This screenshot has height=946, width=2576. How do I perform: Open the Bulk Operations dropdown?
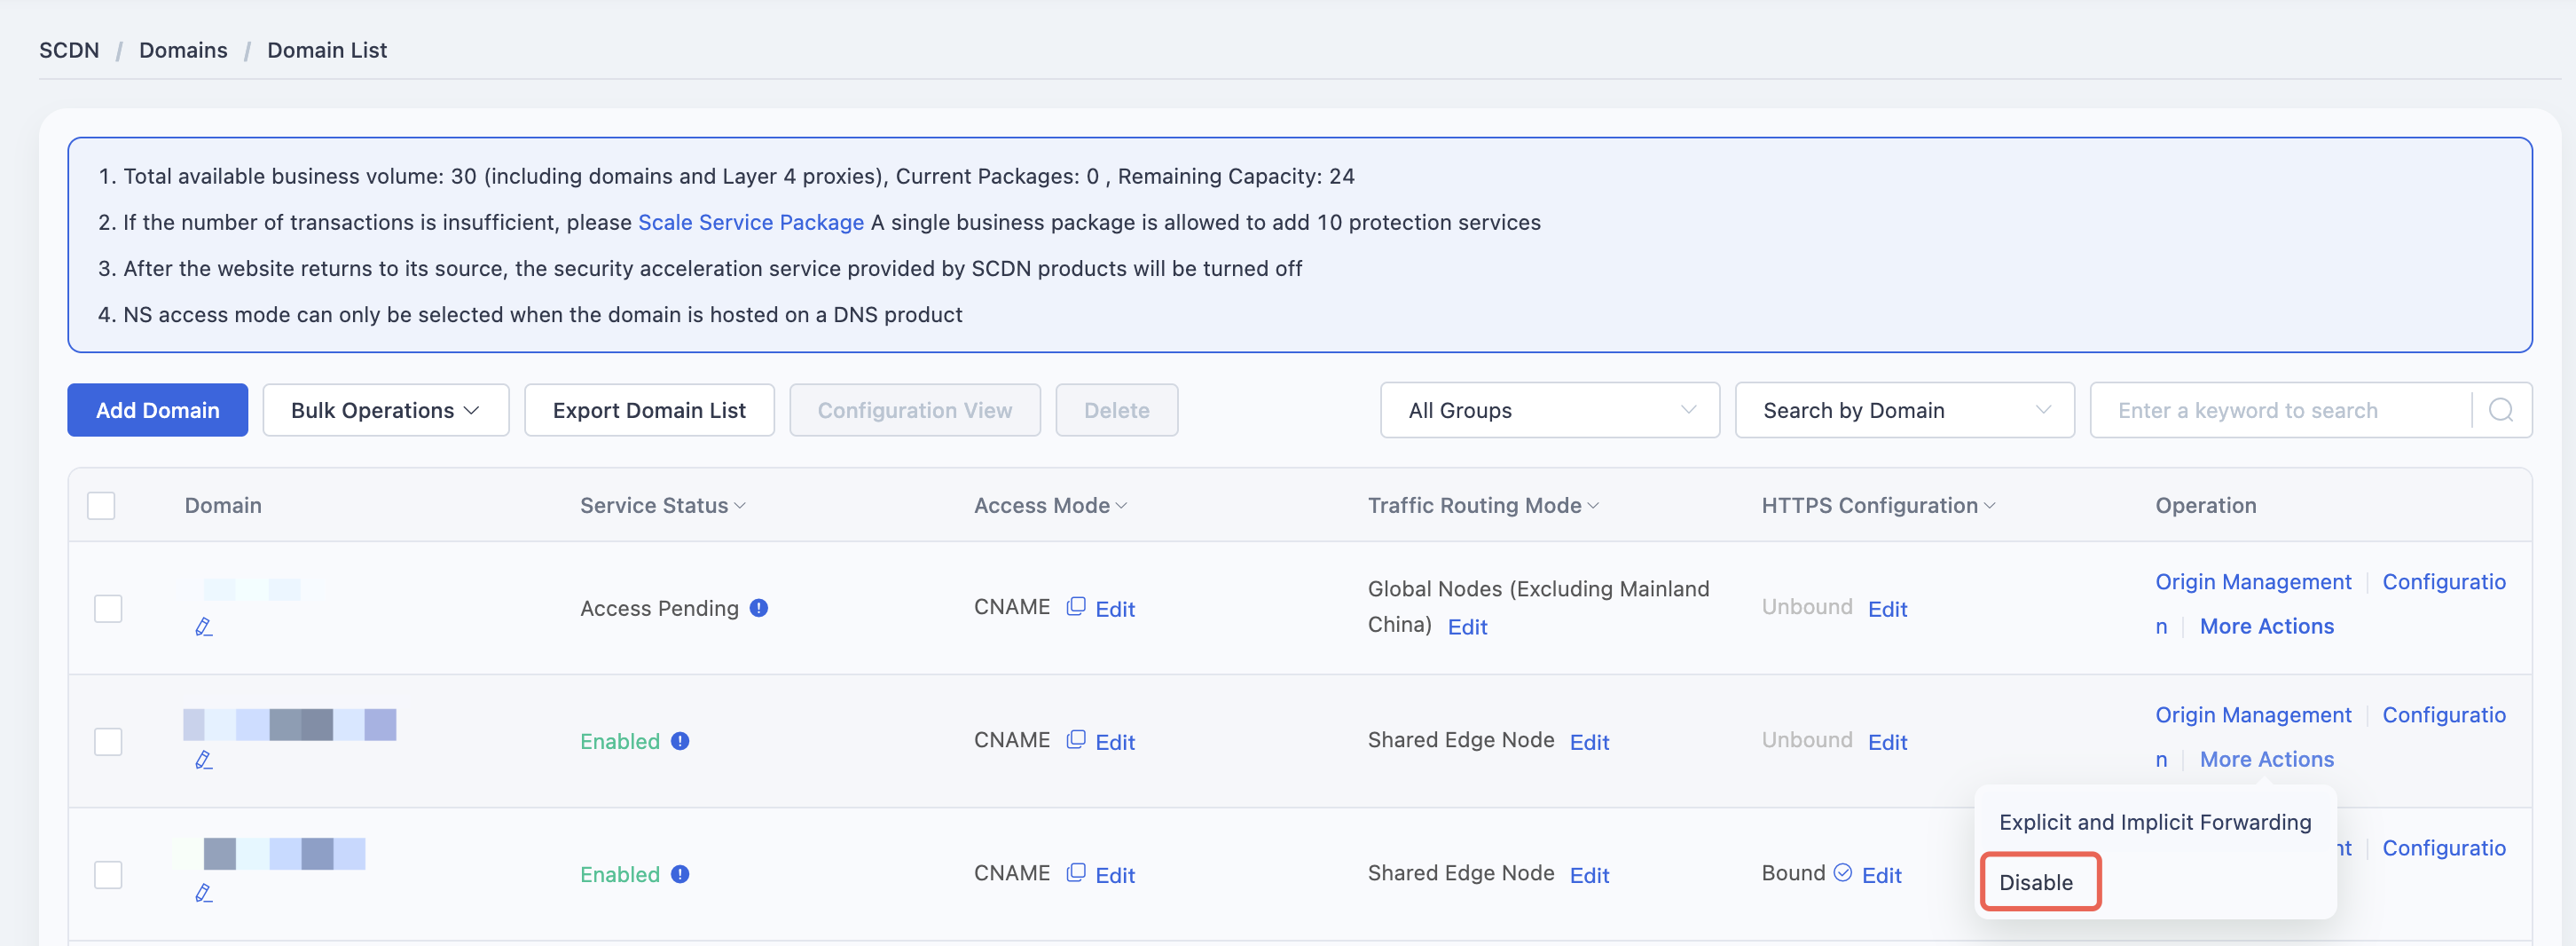click(386, 410)
